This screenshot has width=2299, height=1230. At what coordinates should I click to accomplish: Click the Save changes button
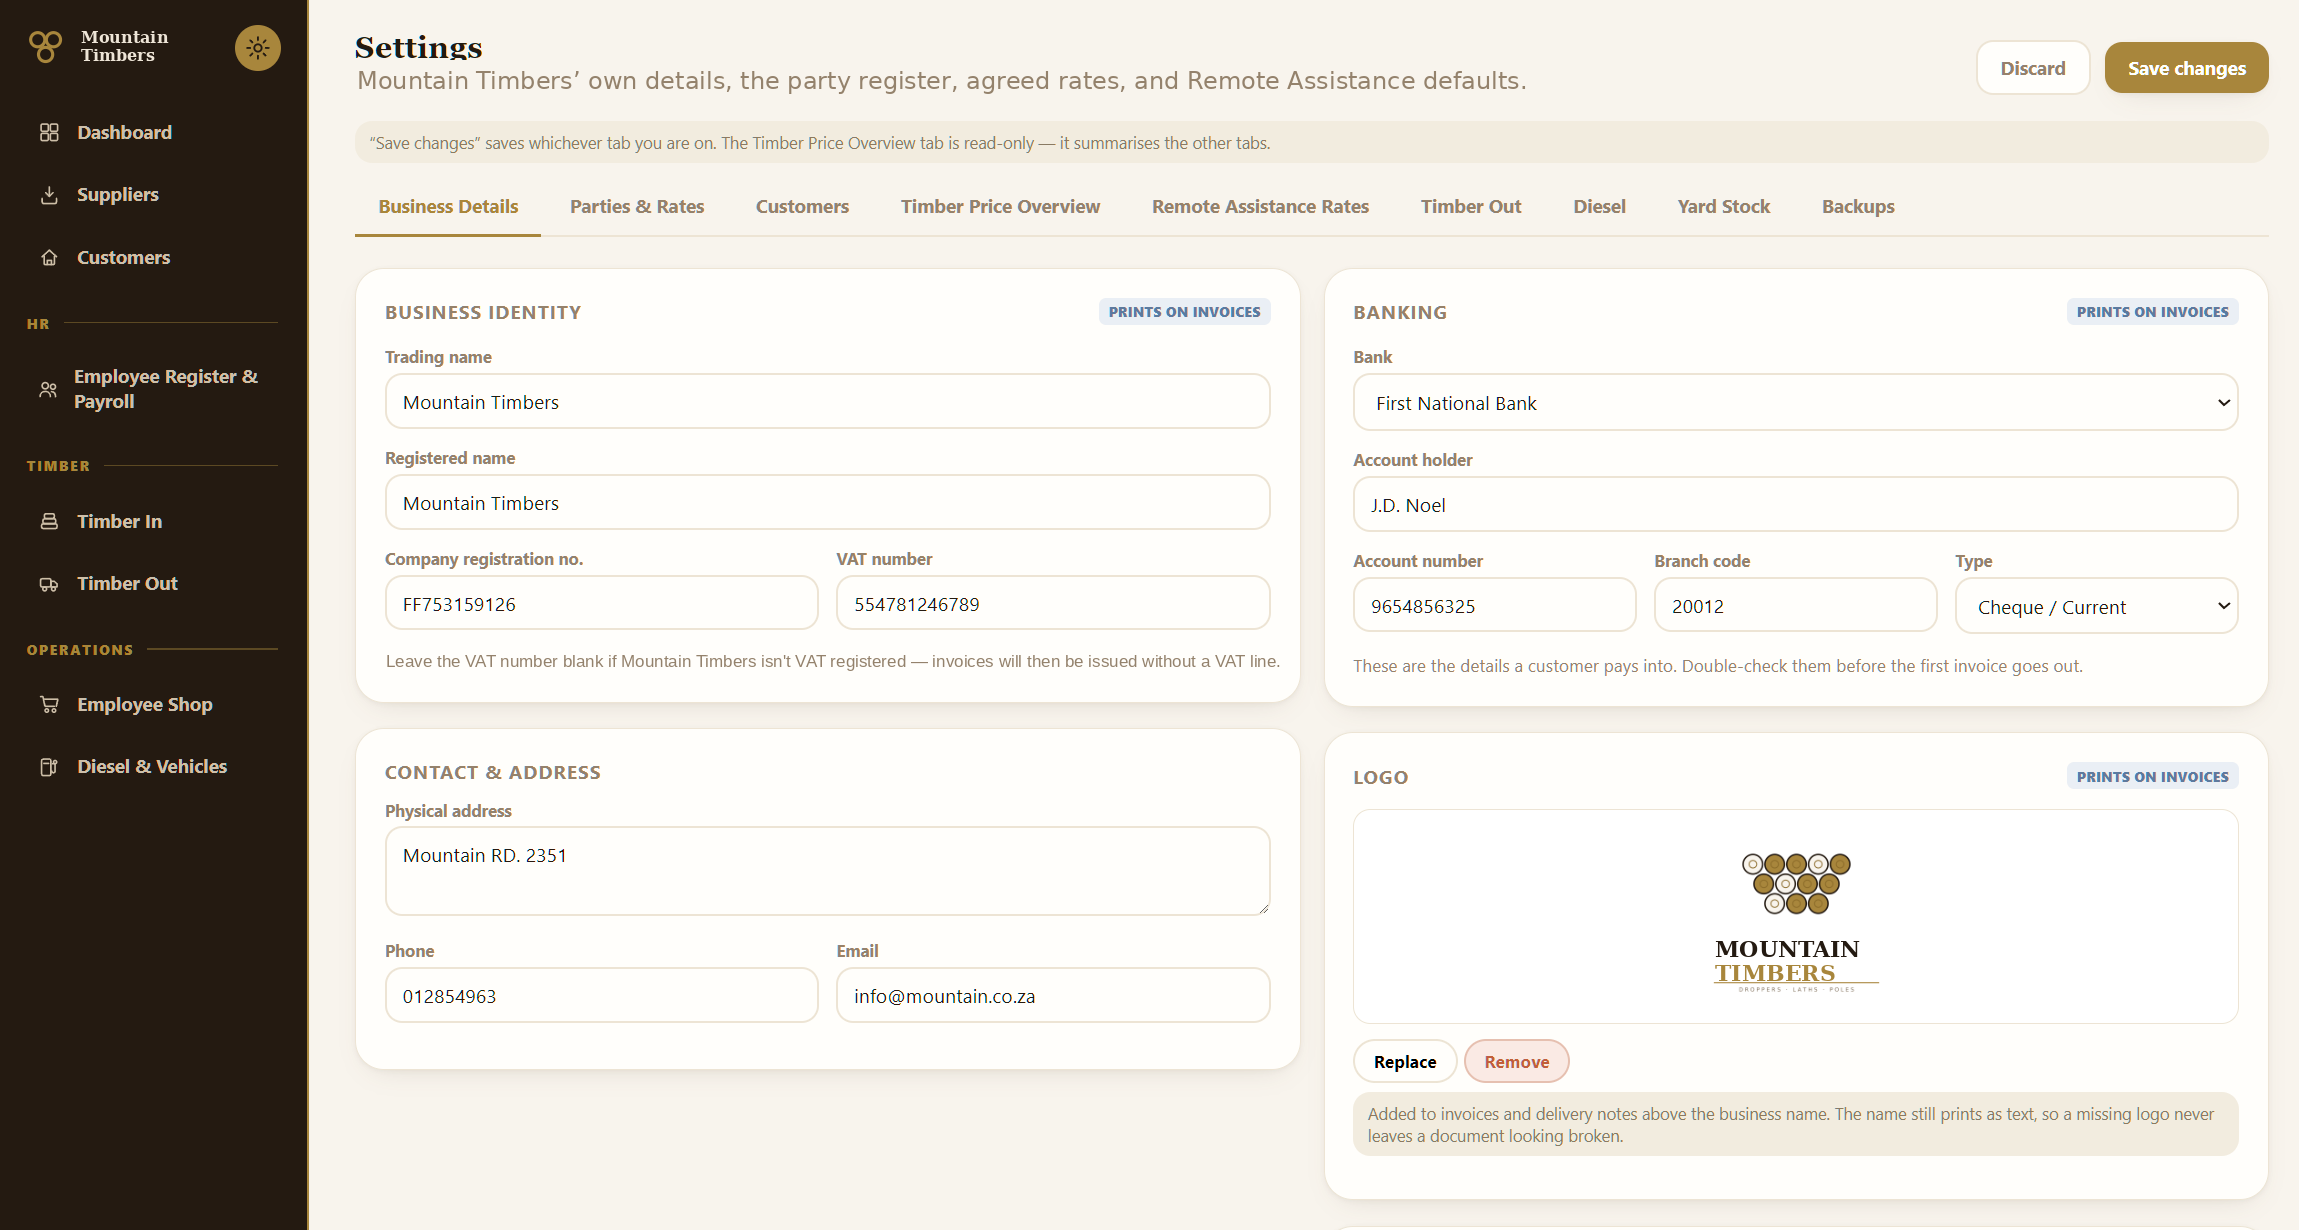coord(2186,68)
